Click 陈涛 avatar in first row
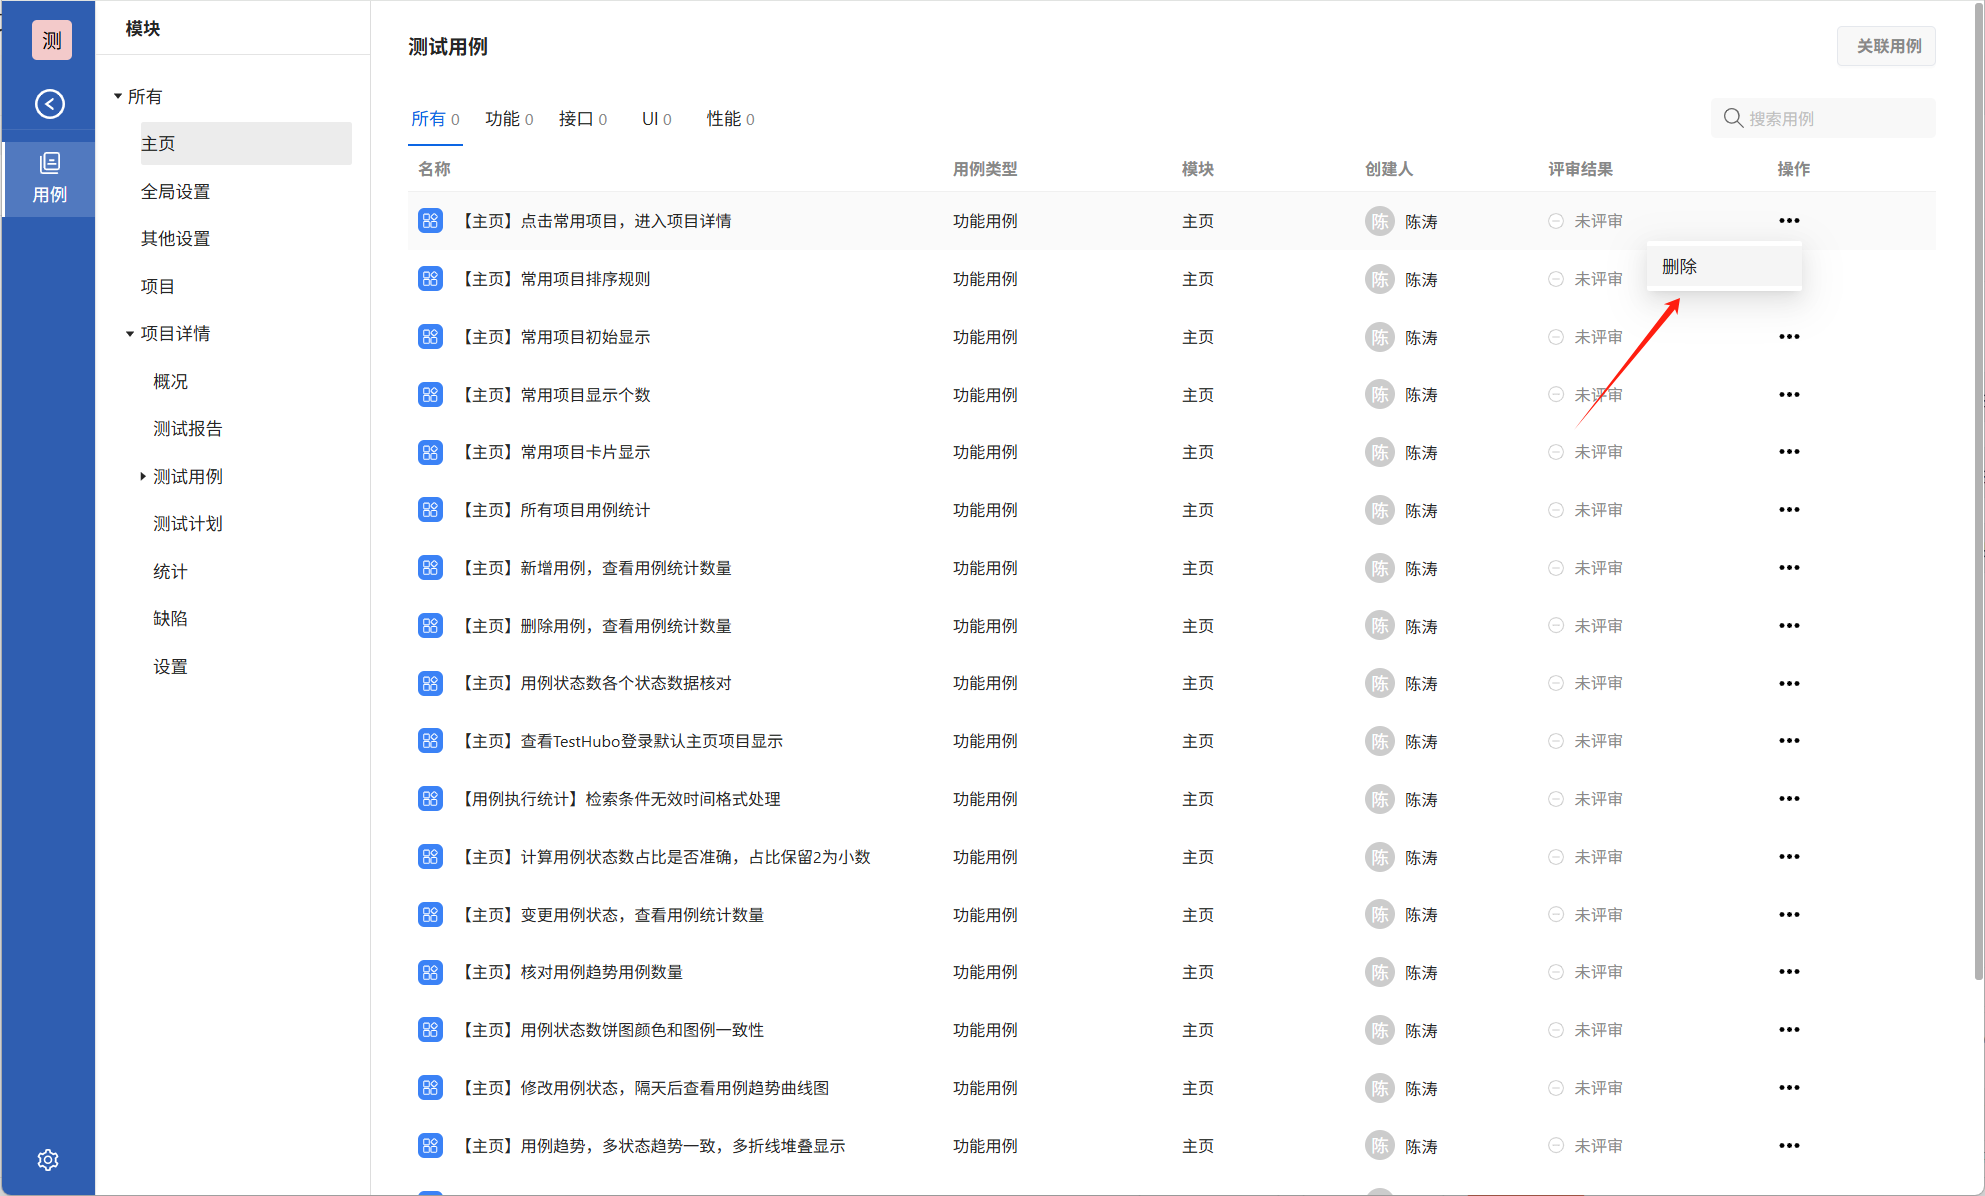1985x1196 pixels. tap(1379, 221)
